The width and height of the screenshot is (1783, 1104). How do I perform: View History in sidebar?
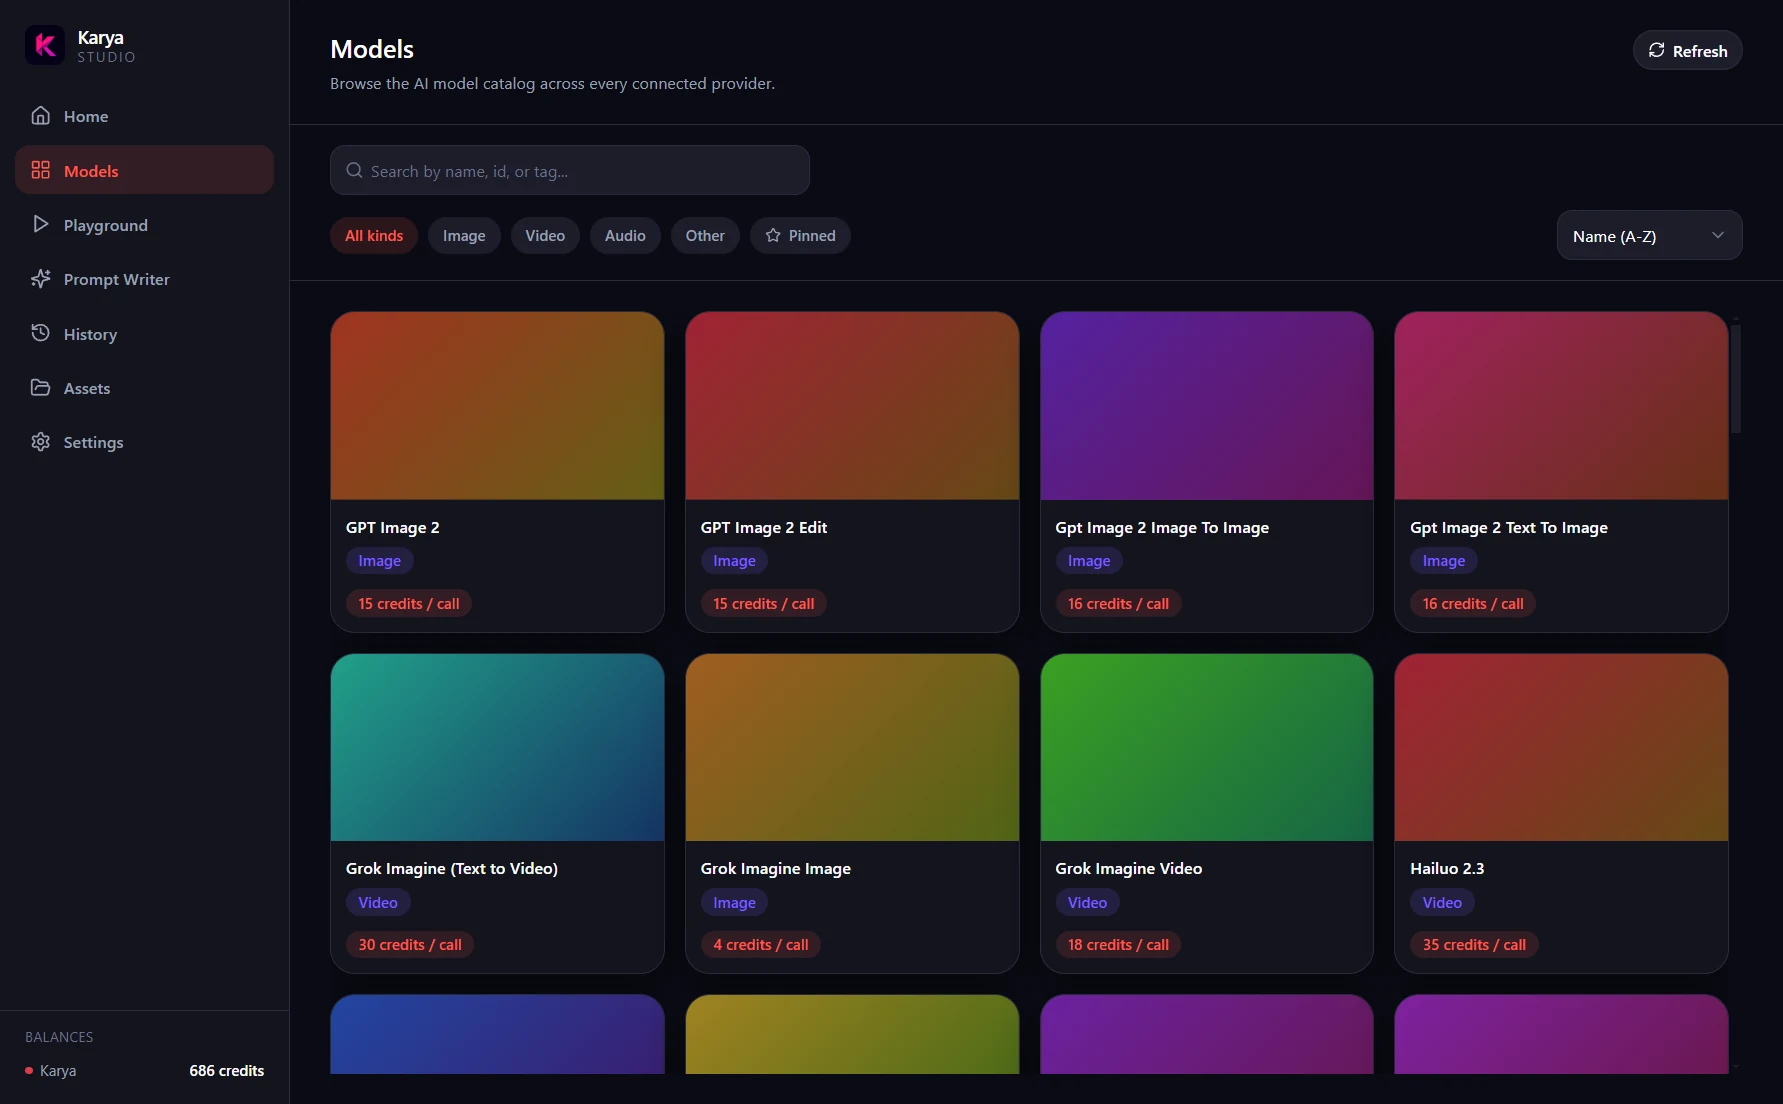[144, 333]
